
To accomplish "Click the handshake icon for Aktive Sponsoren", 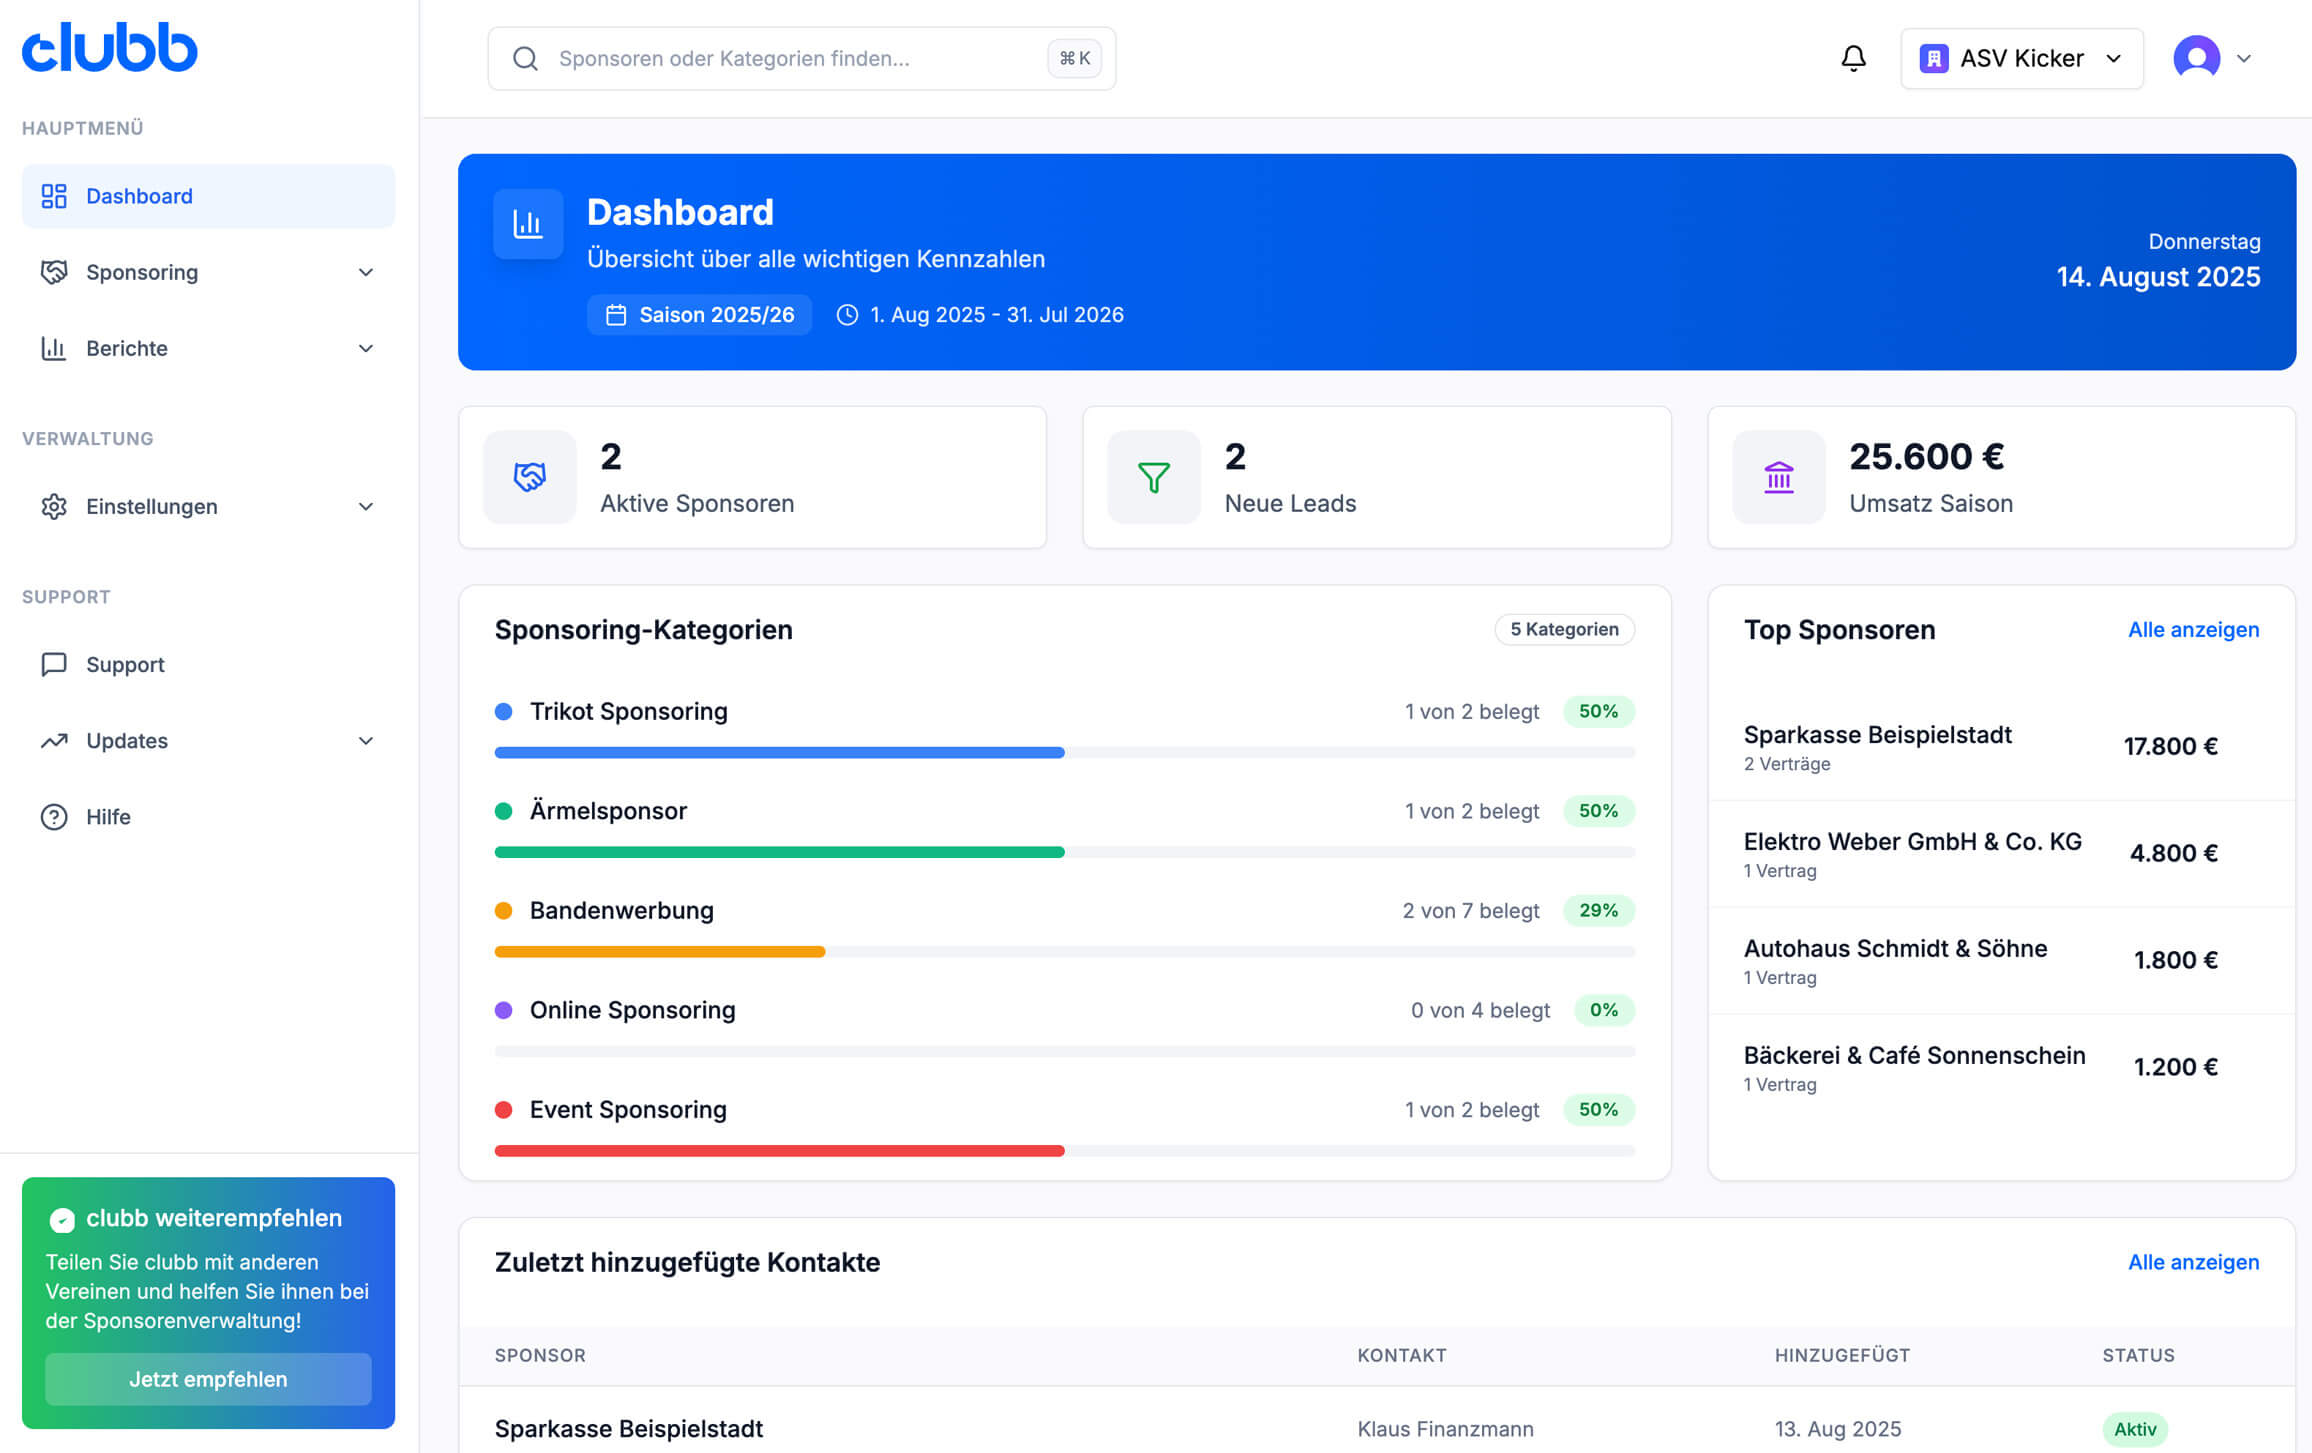I will tap(529, 477).
